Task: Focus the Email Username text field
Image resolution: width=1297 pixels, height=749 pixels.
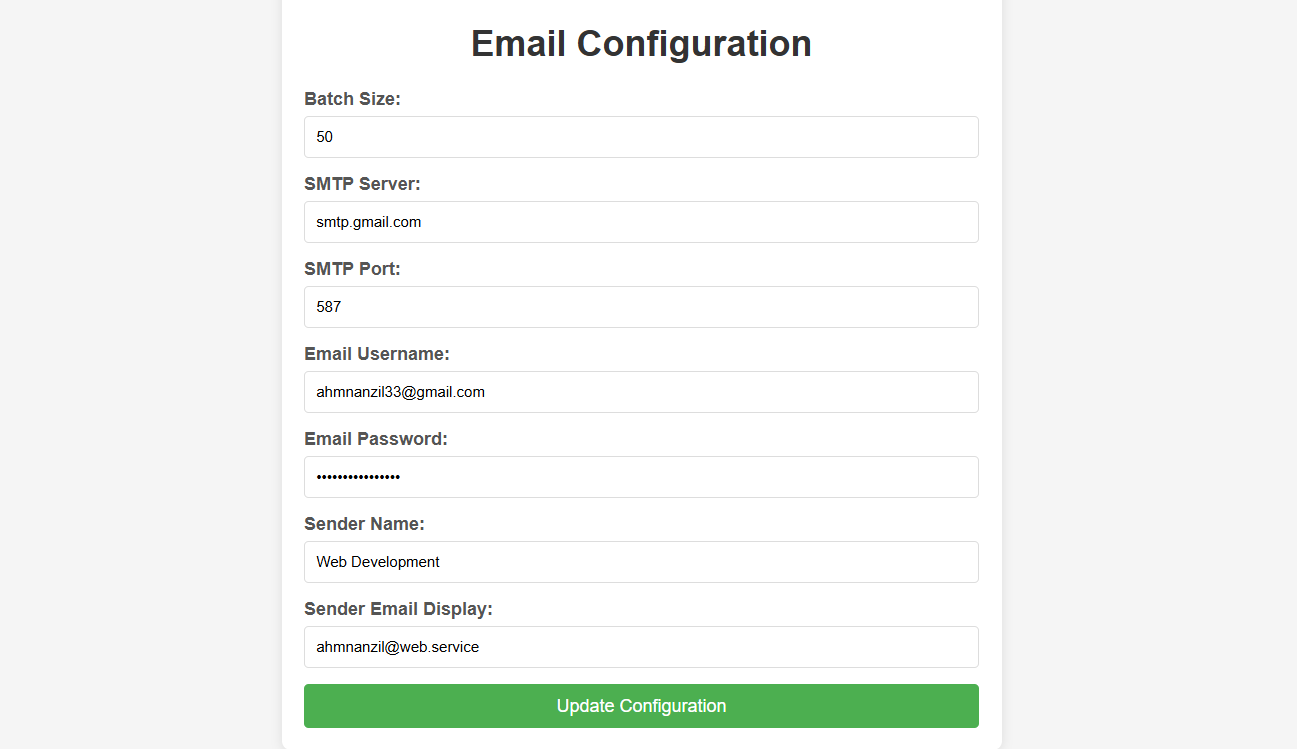Action: click(x=641, y=392)
